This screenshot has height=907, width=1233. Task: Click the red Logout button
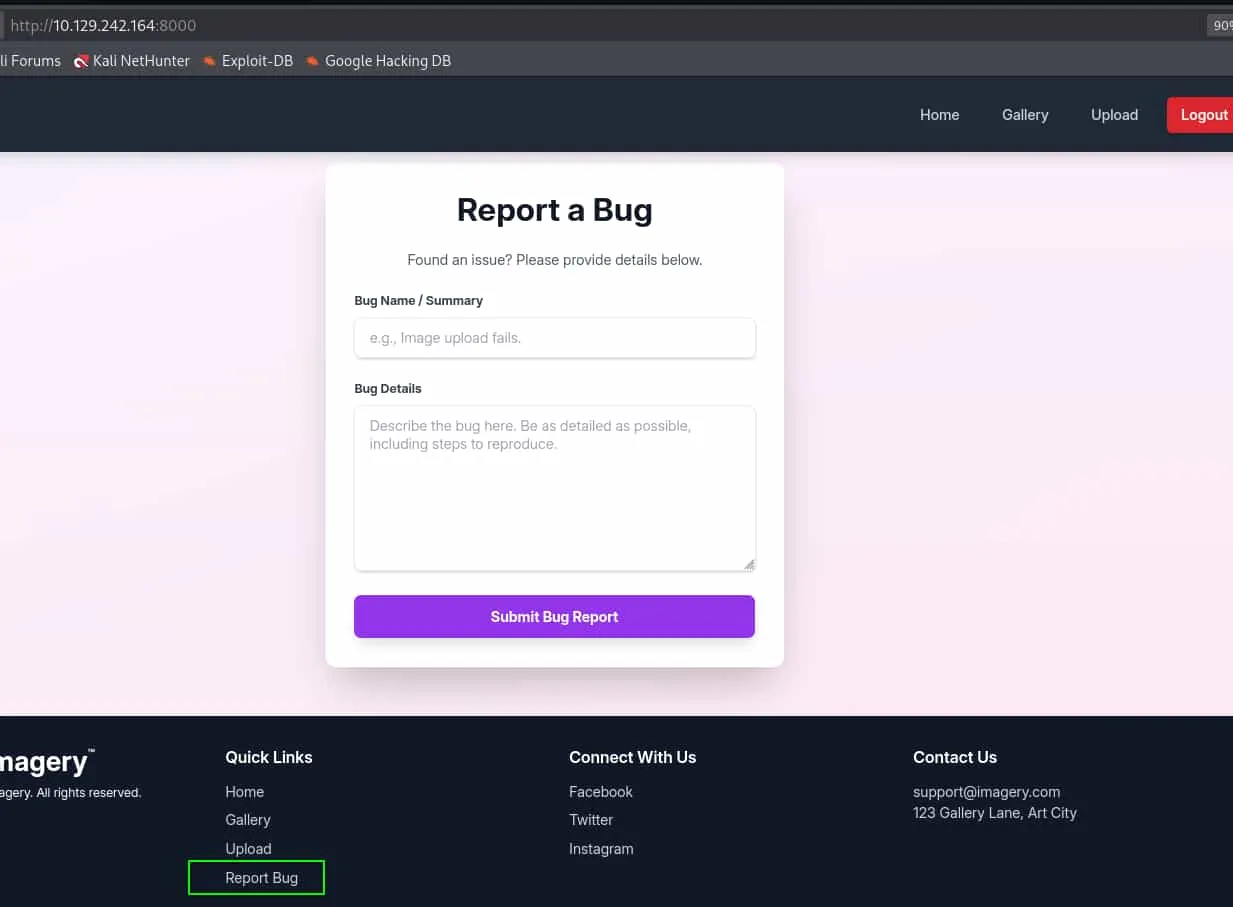[1200, 115]
